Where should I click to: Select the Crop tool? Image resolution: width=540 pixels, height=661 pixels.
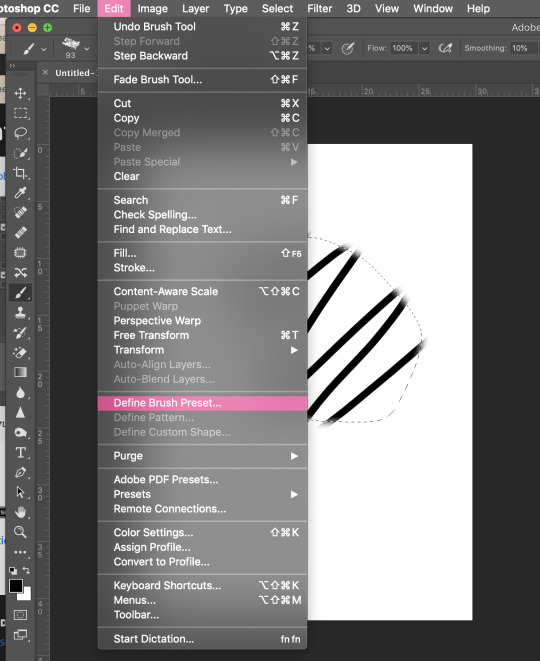pyautogui.click(x=20, y=173)
